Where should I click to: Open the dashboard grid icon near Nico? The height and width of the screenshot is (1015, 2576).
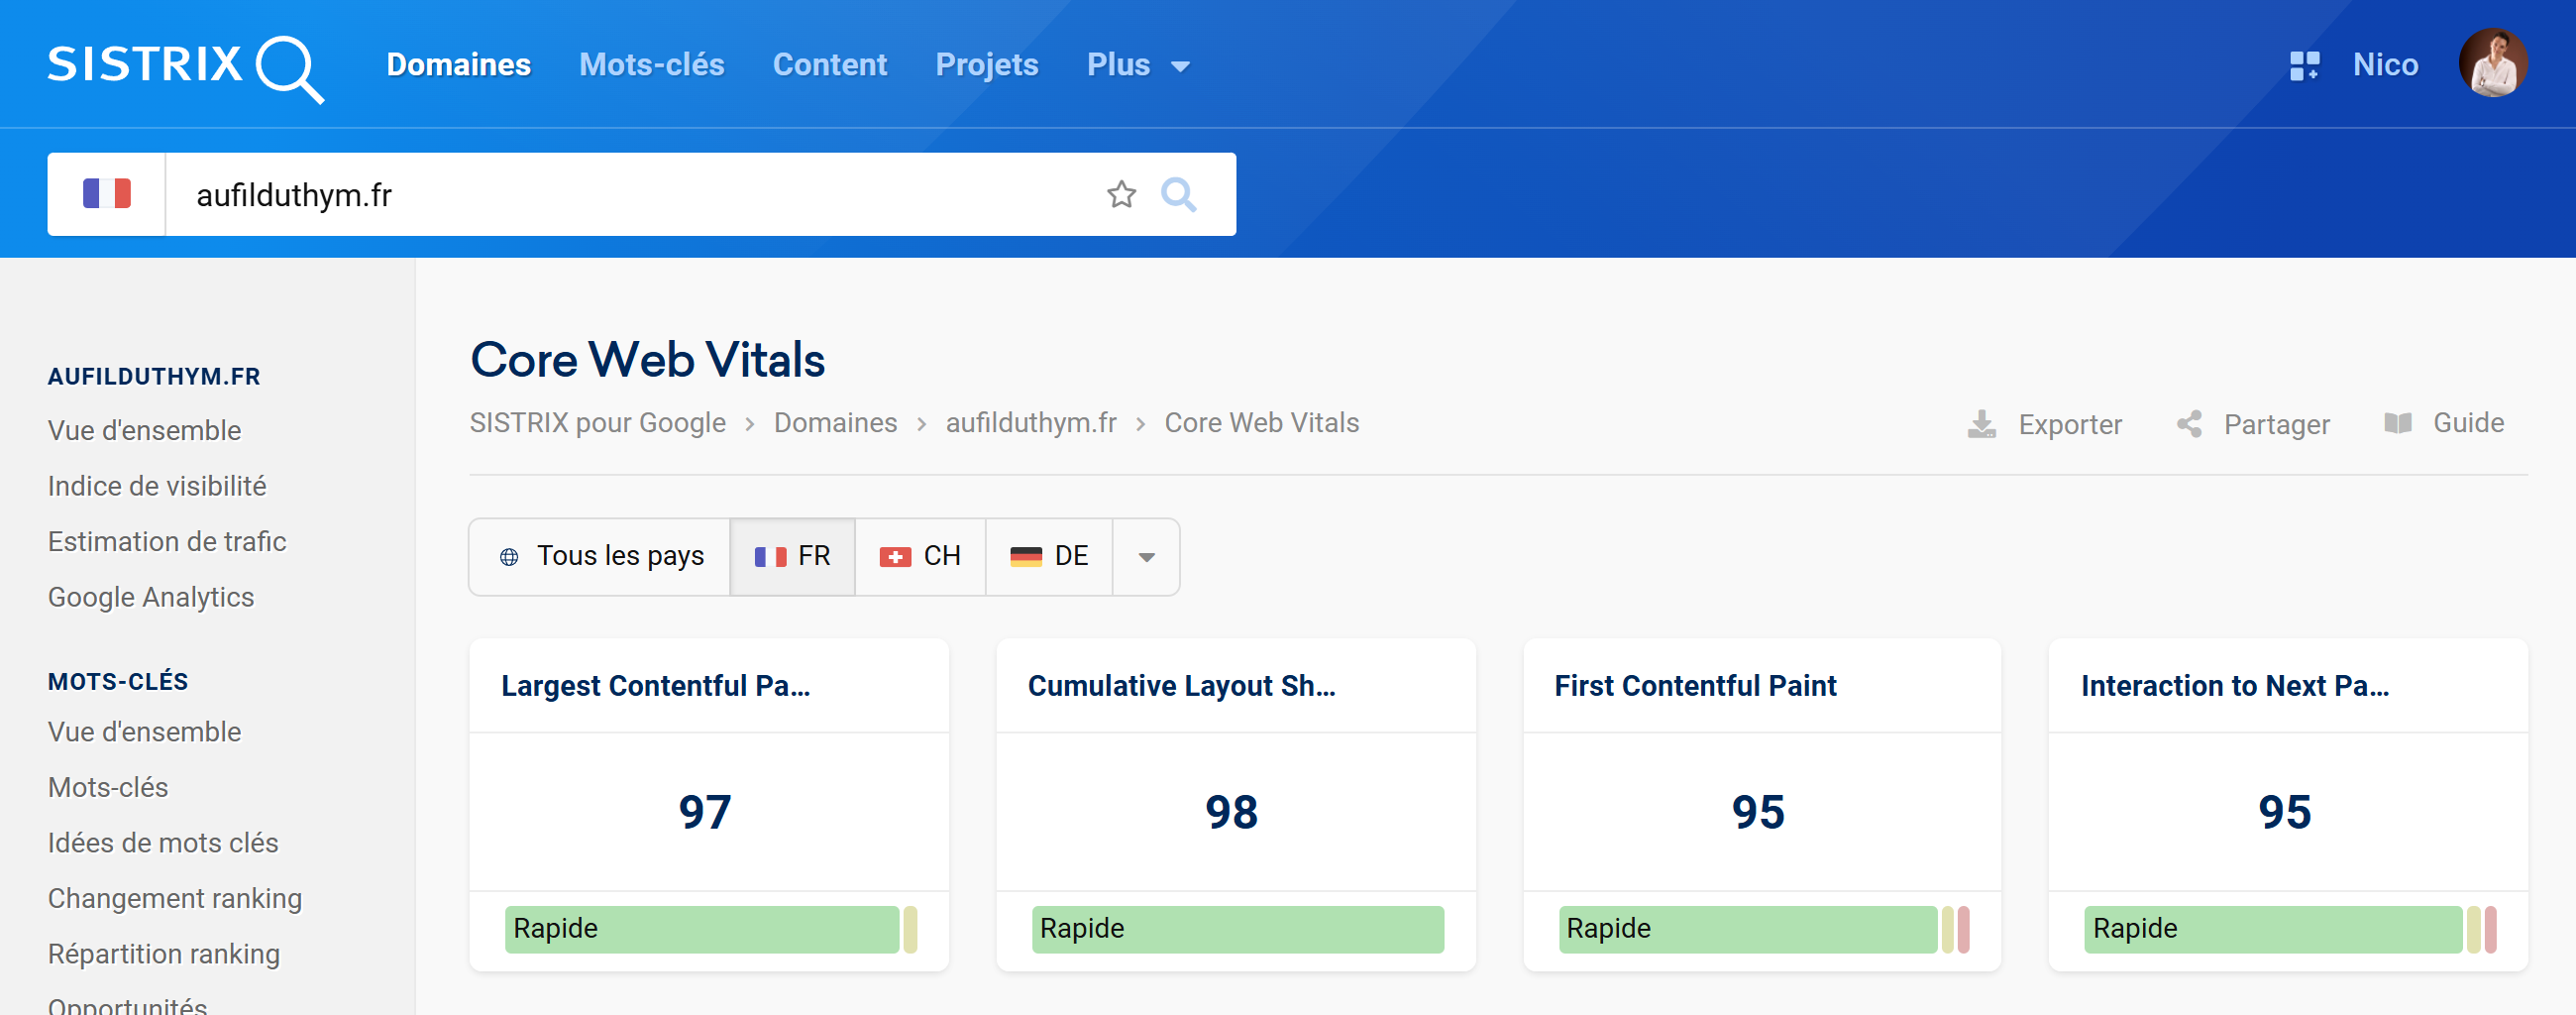pyautogui.click(x=2303, y=66)
